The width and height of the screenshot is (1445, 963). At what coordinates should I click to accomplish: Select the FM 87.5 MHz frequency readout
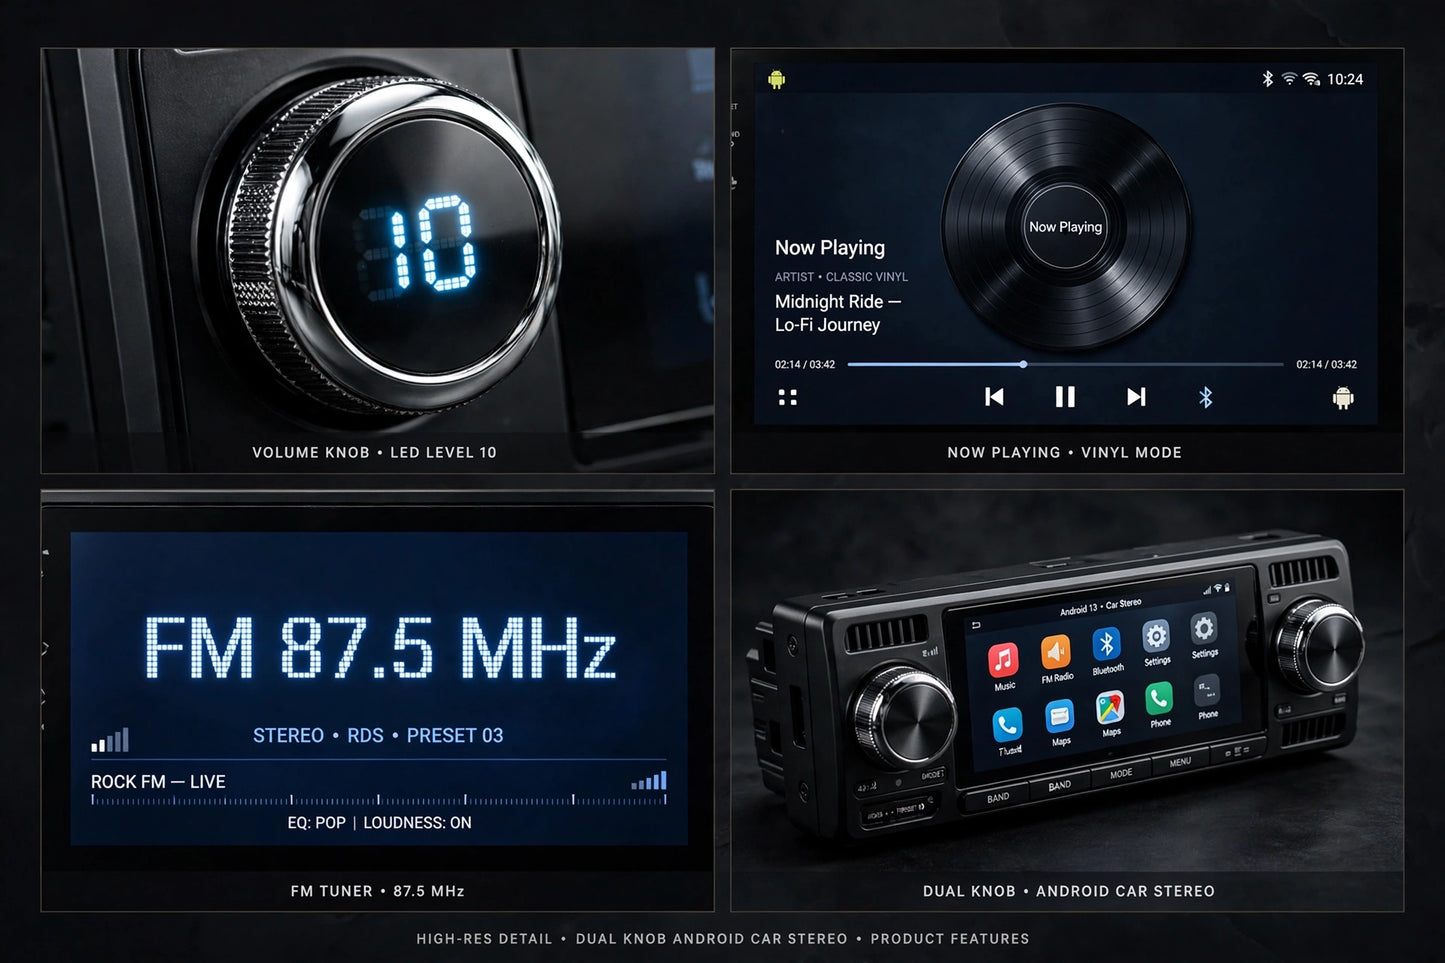click(379, 647)
